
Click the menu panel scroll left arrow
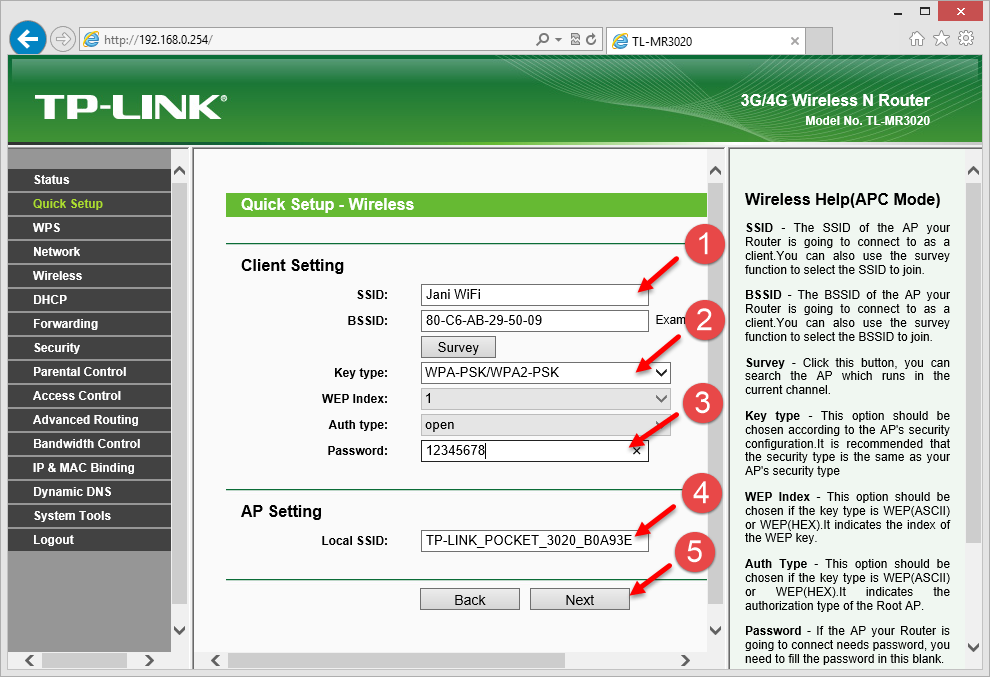tap(29, 661)
